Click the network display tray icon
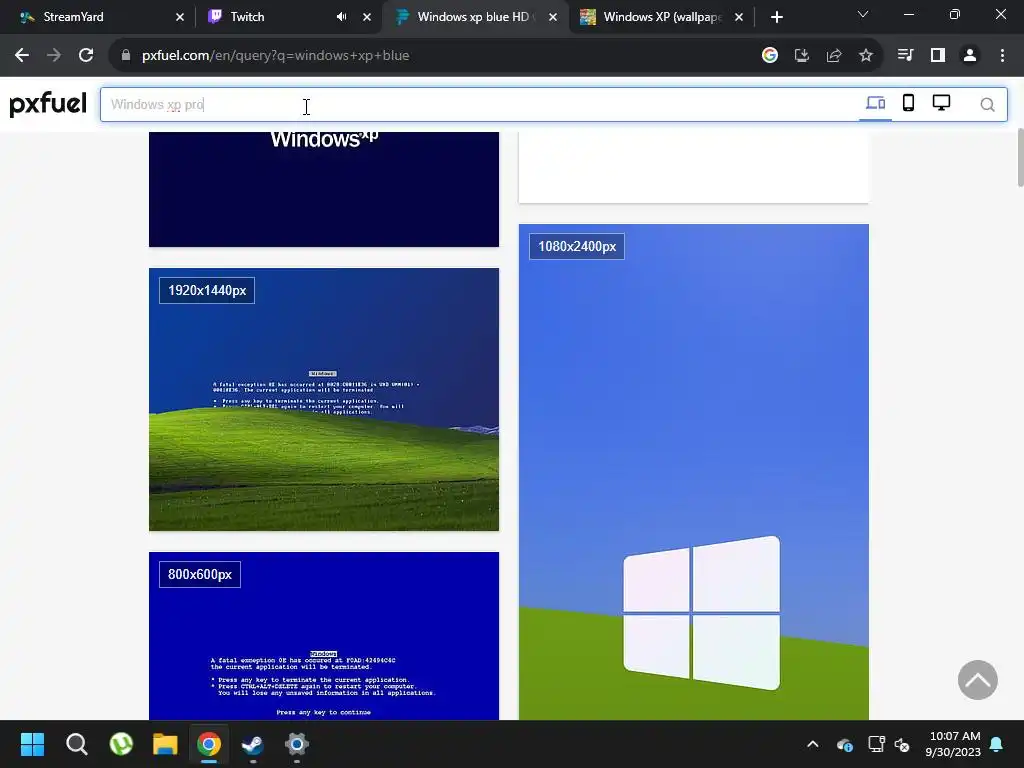This screenshot has width=1024, height=768. coord(876,744)
